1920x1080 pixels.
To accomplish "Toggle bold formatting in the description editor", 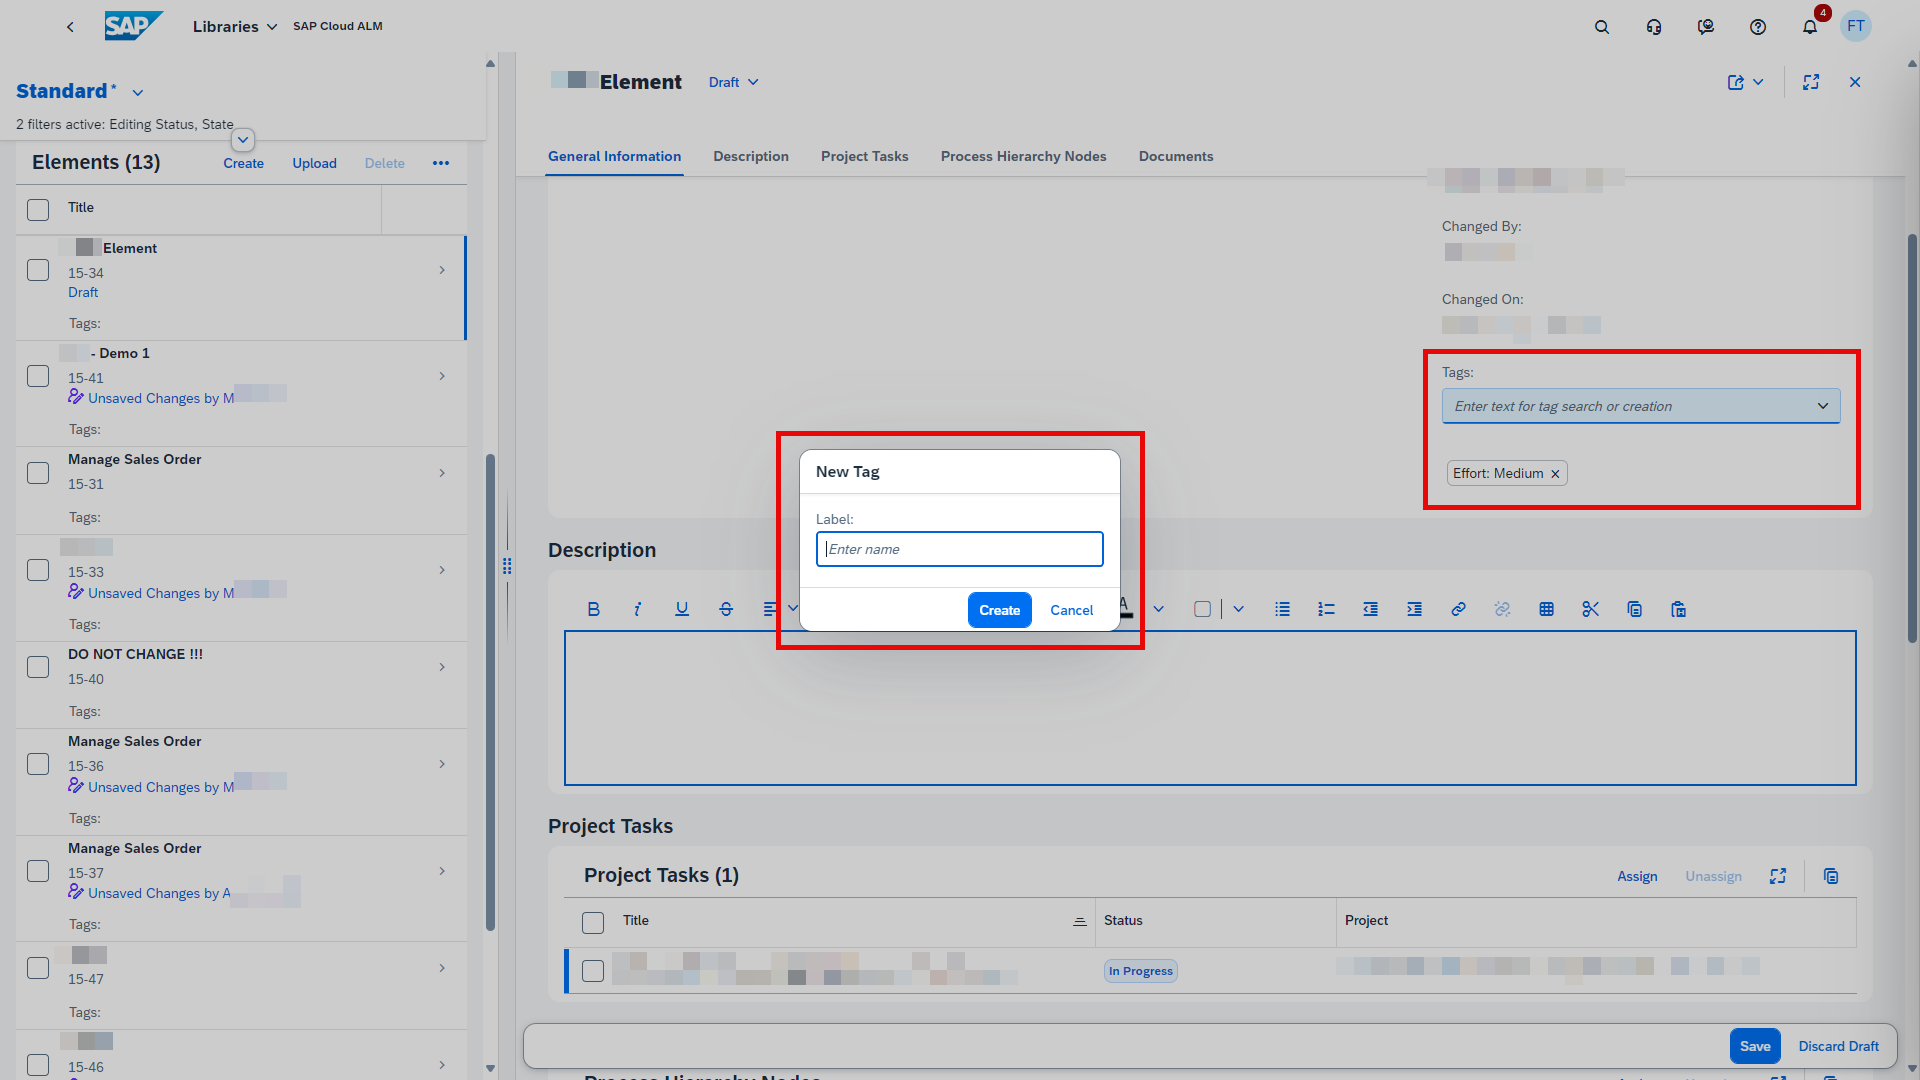I will tap(593, 608).
